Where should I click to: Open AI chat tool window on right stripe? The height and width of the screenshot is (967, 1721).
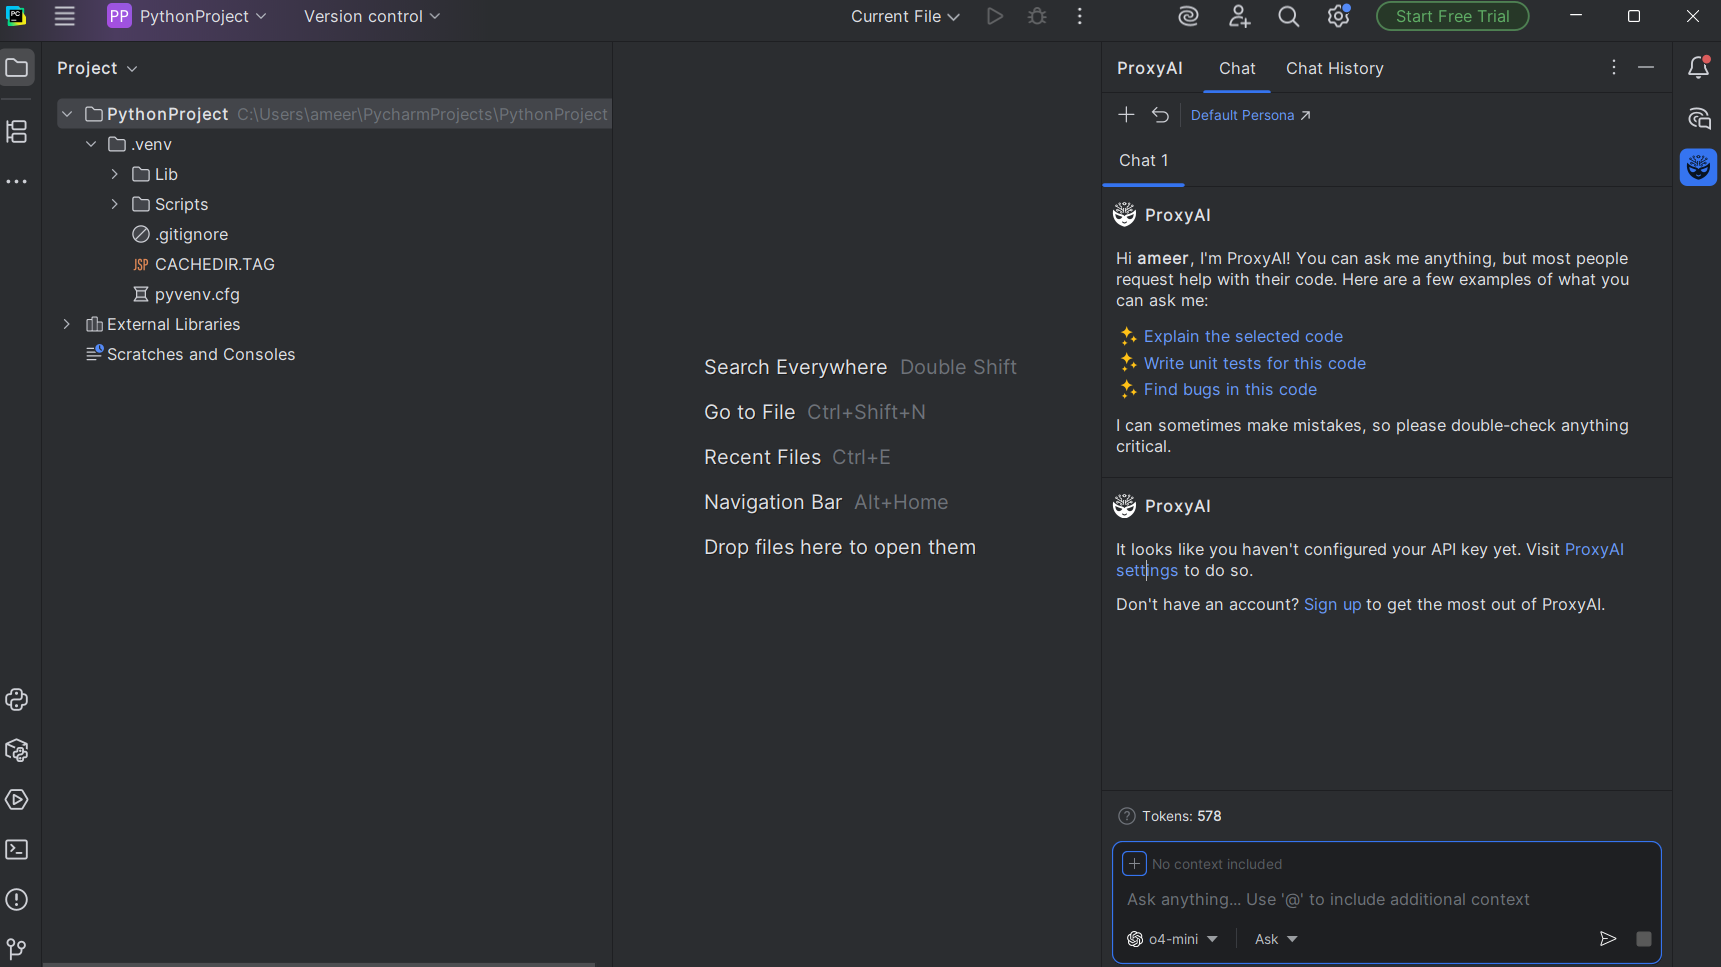coord(1698,119)
